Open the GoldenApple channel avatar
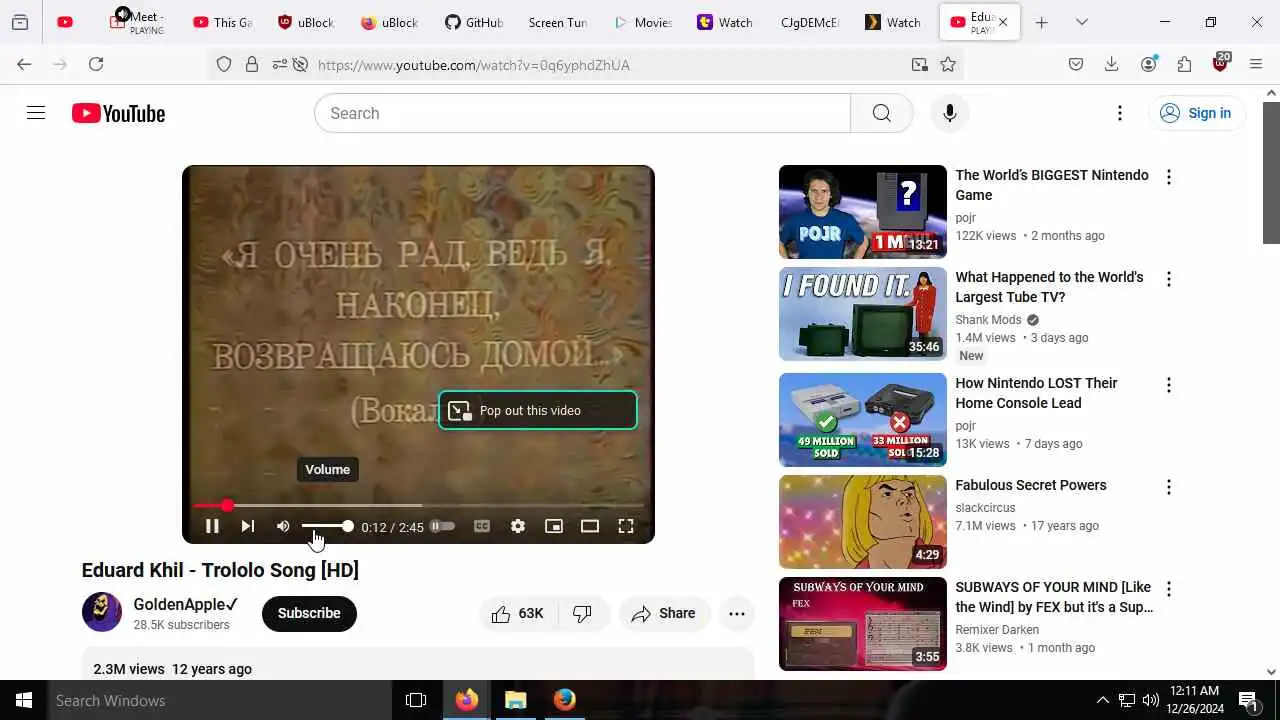Viewport: 1280px width, 720px height. pyautogui.click(x=102, y=612)
